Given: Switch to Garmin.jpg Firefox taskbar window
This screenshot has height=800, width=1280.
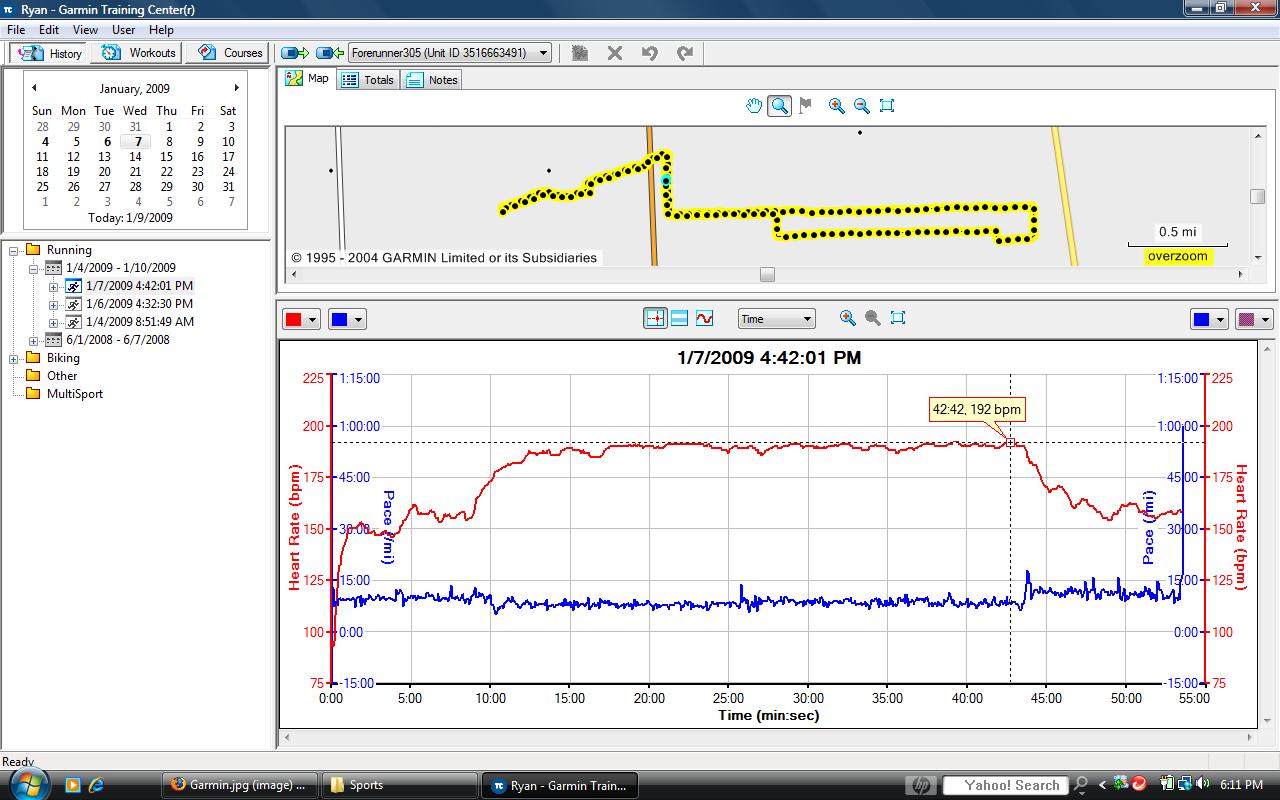Looking at the screenshot, I should click(240, 785).
